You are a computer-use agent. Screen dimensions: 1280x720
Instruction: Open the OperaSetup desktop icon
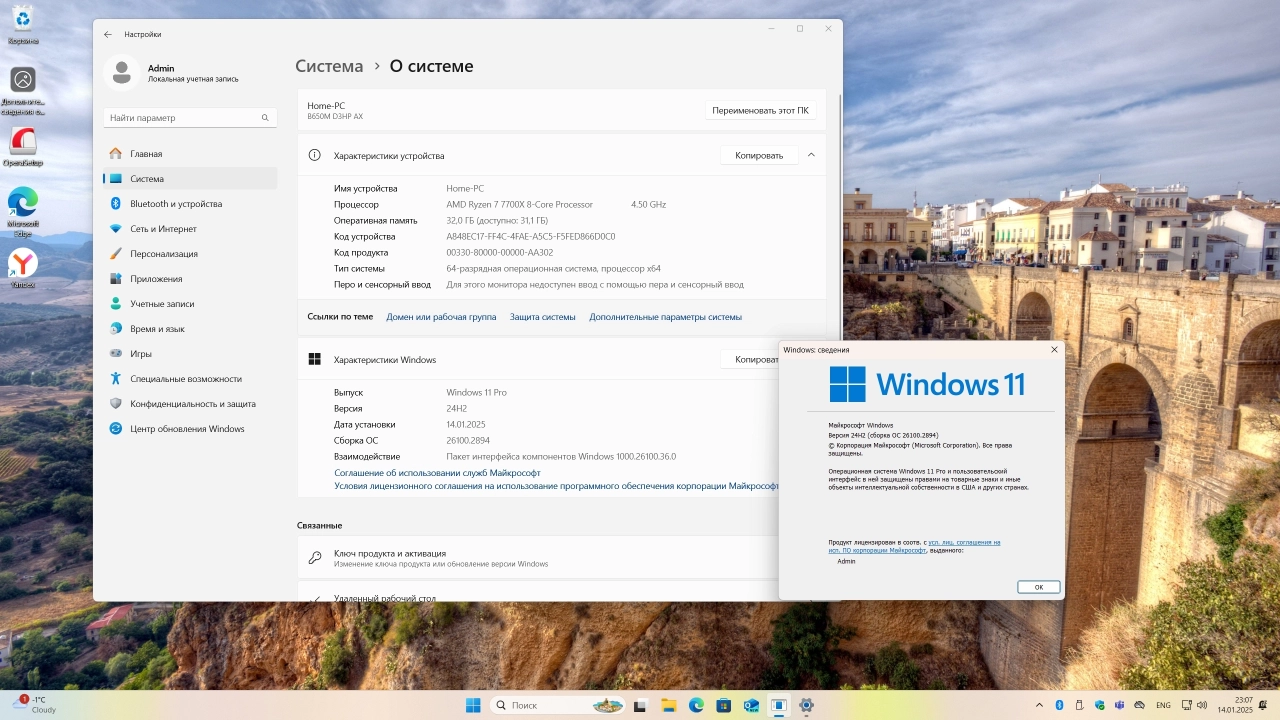coord(22,146)
